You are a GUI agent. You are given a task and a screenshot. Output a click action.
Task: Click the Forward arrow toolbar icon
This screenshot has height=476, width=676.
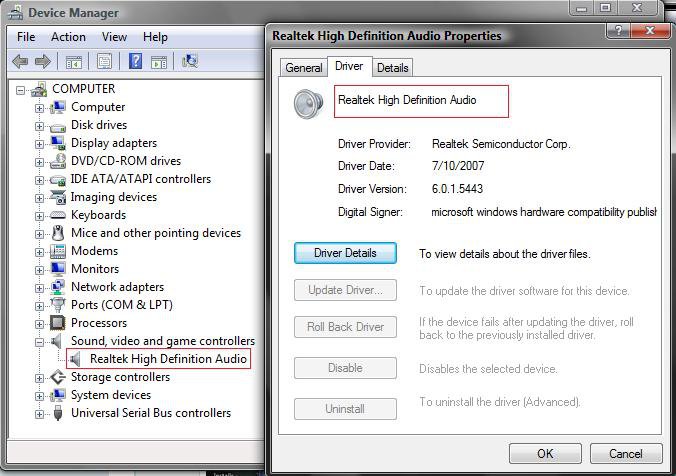tap(43, 62)
